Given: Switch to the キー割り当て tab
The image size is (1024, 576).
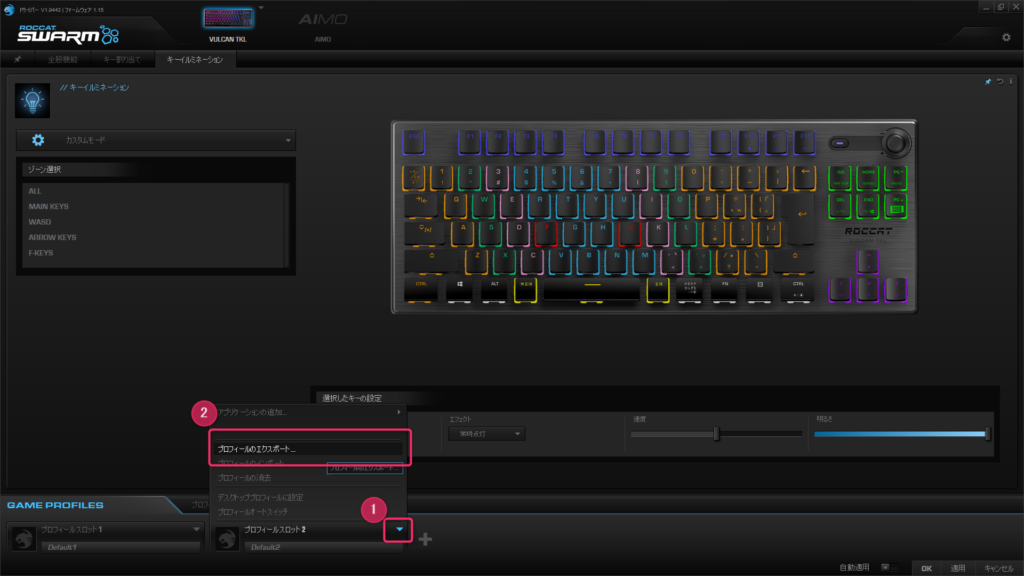Looking at the screenshot, I should tap(122, 59).
